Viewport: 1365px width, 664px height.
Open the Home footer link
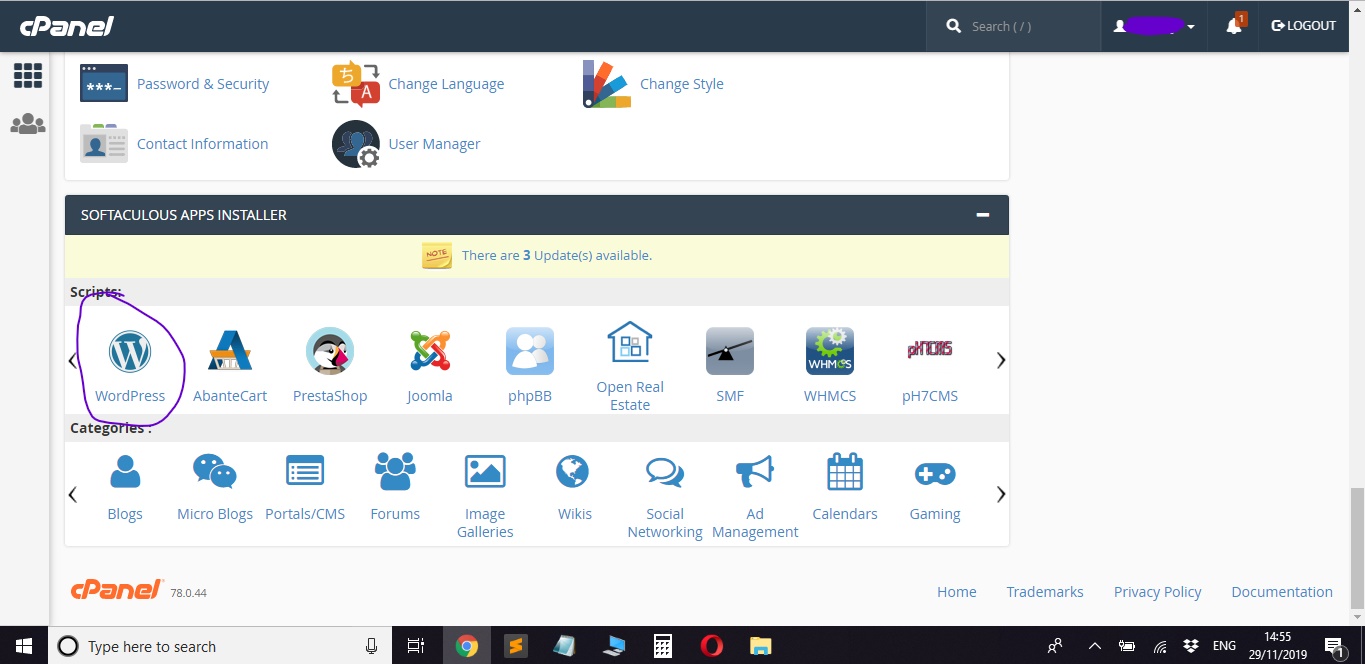click(957, 592)
